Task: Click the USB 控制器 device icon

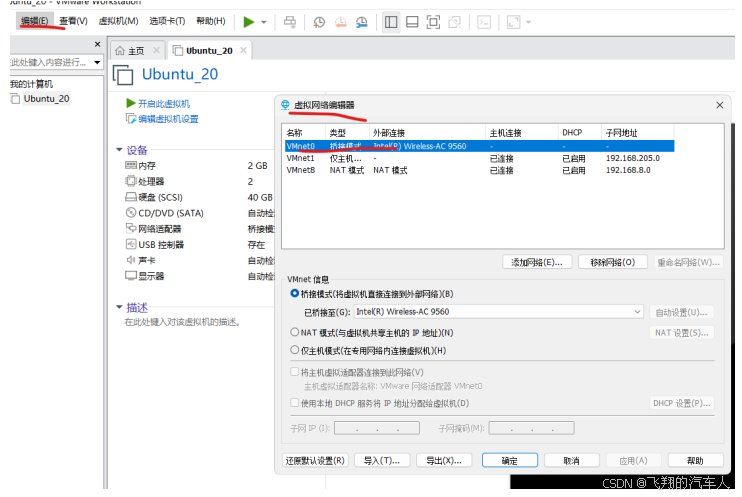Action: coord(131,244)
